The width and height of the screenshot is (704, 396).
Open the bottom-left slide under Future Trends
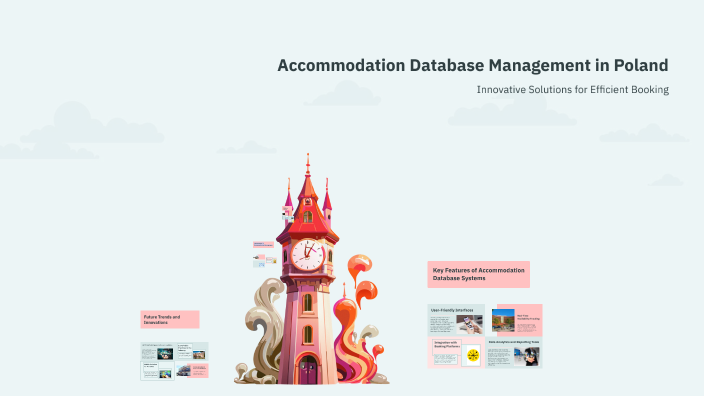click(x=157, y=371)
